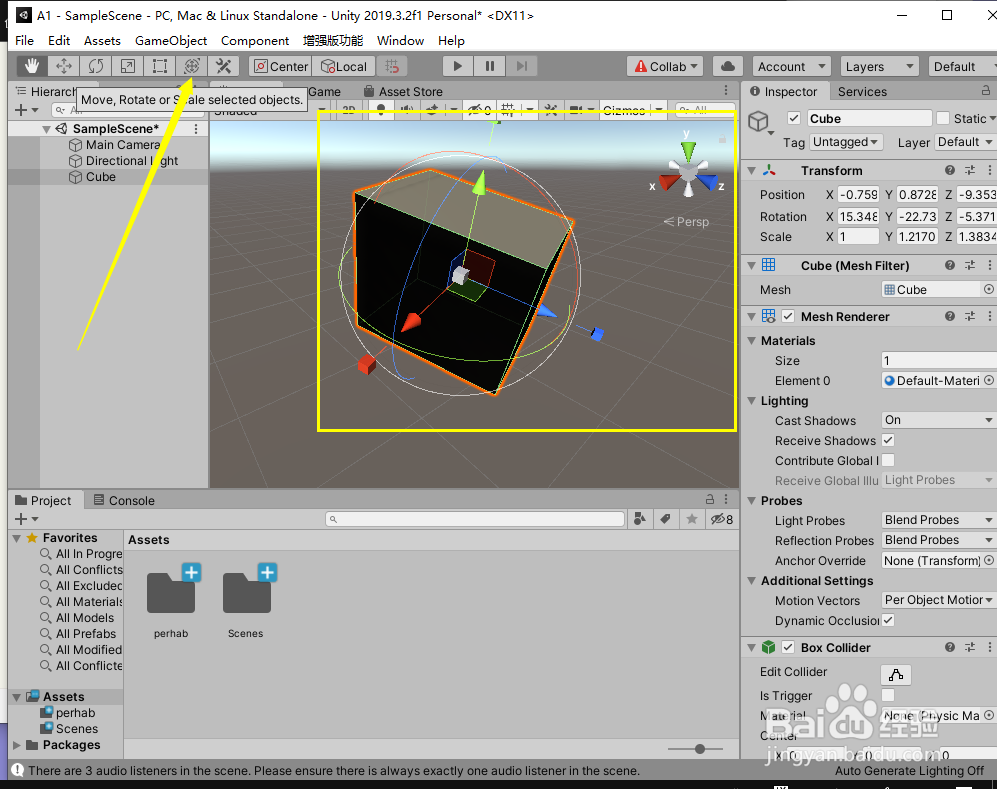Open Motion Vectors dropdown
The width and height of the screenshot is (997, 789).
939,600
